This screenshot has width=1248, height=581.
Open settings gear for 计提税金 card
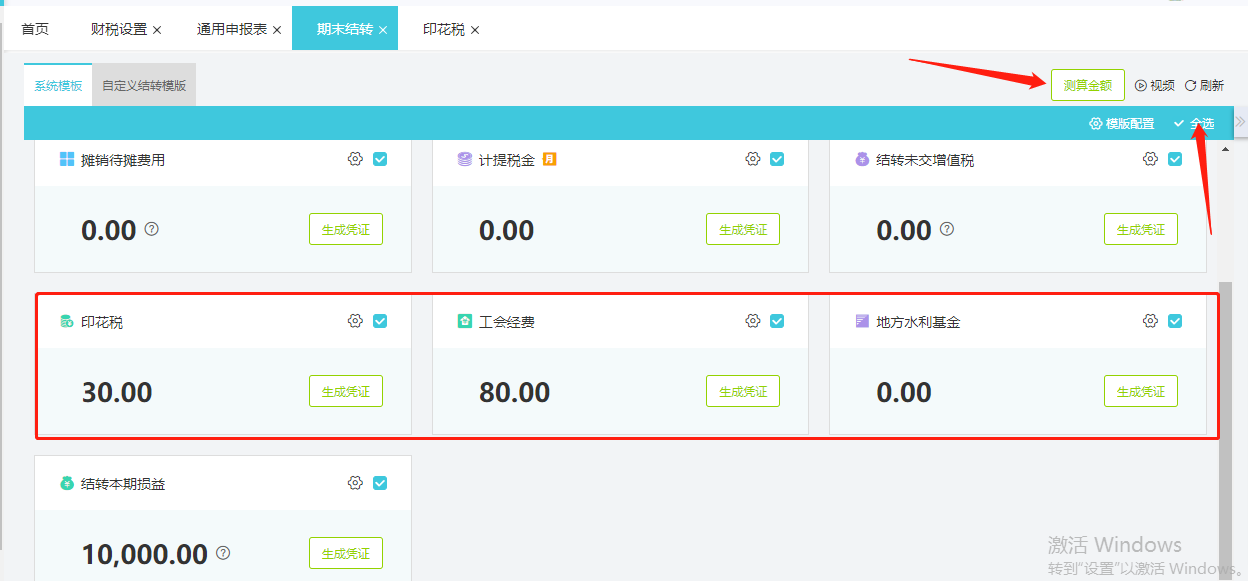pos(753,159)
